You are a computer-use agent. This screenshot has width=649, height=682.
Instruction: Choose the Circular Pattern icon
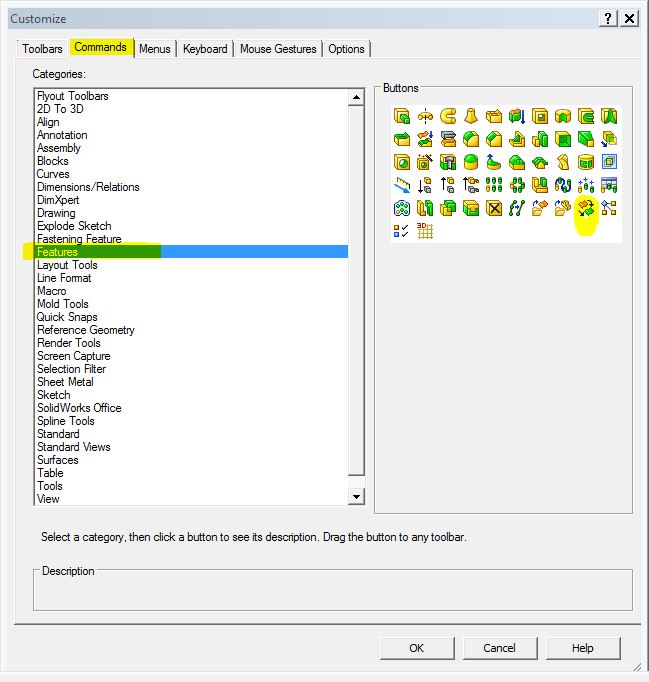pos(516,185)
